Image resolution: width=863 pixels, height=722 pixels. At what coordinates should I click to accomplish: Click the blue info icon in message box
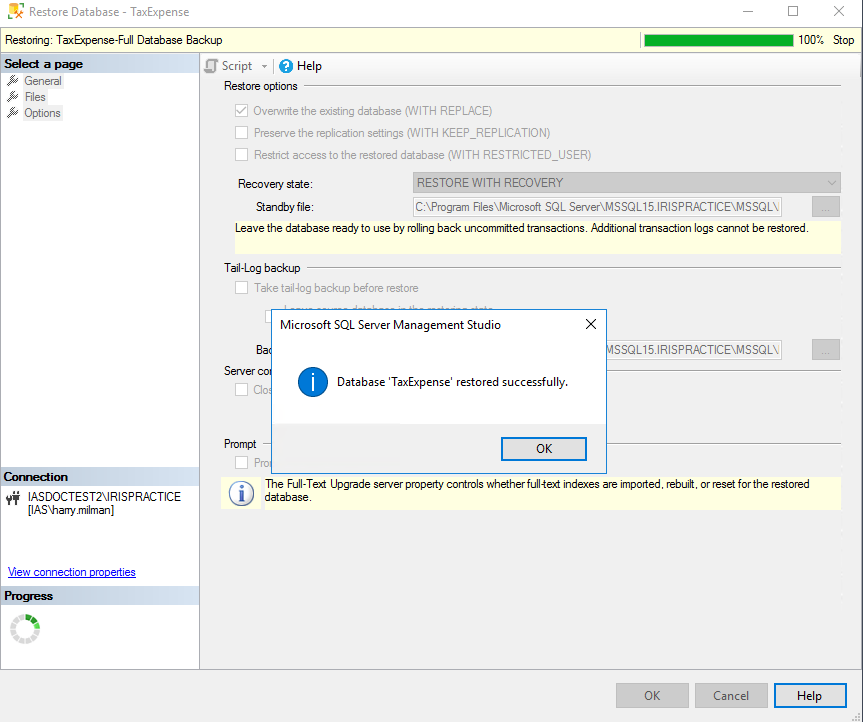coord(313,382)
